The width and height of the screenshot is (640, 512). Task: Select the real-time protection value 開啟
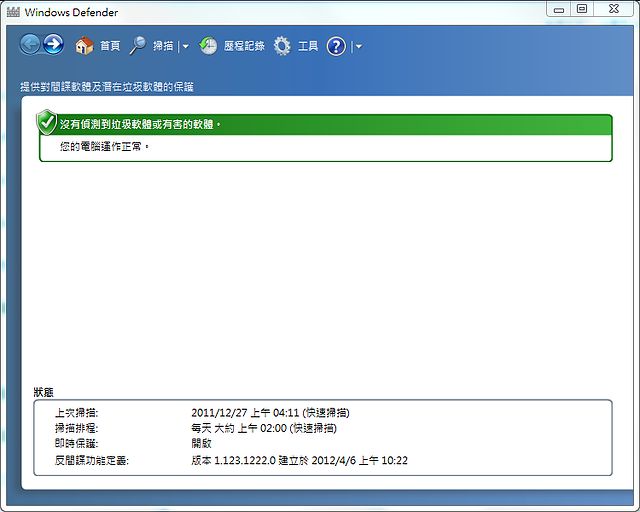(x=201, y=443)
